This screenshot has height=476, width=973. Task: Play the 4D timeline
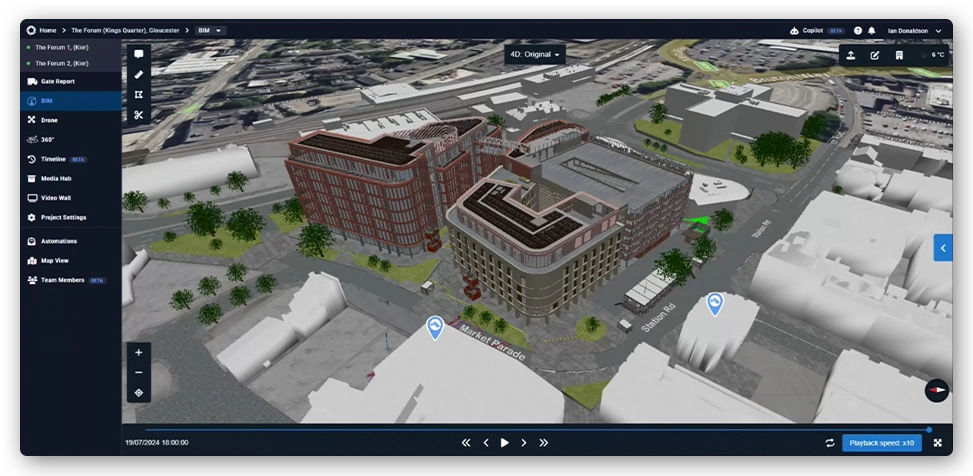click(x=504, y=443)
